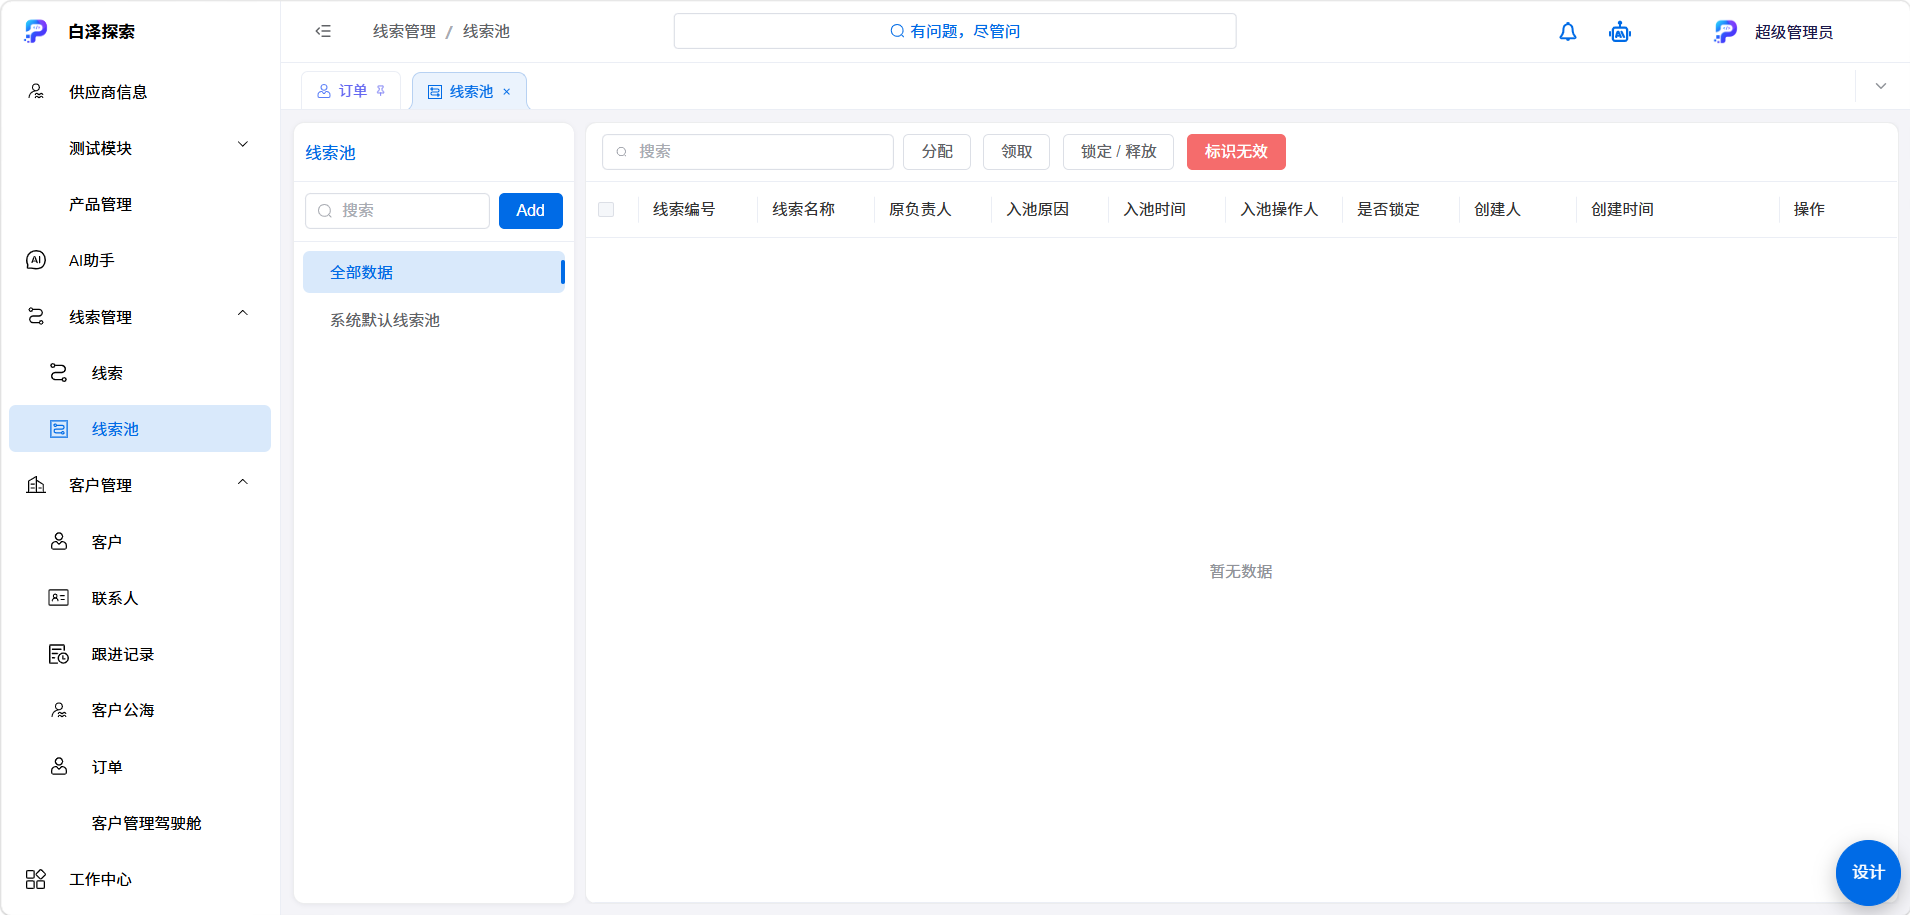
Task: Click the pin icon on 订单 tab
Action: (381, 91)
